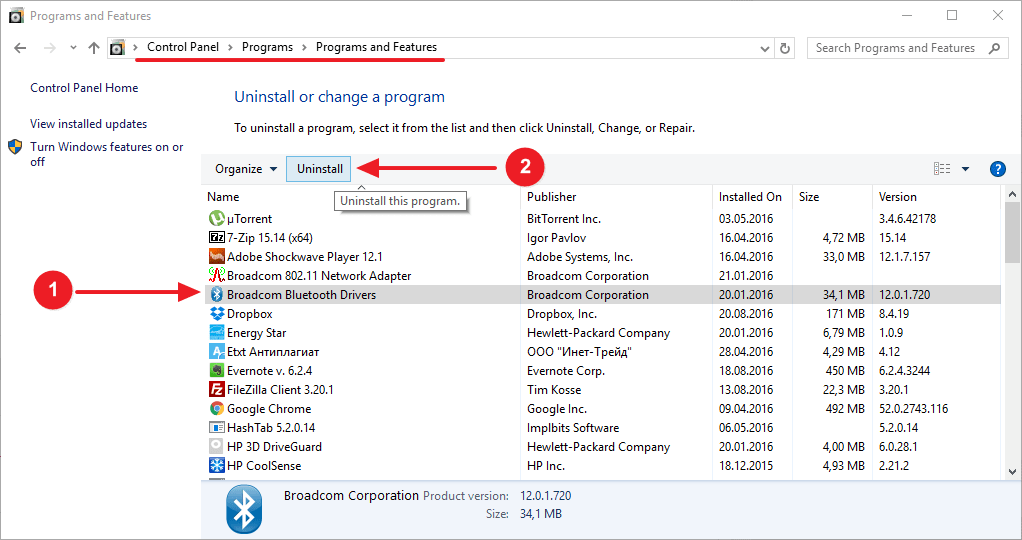
Task: Click the HP CoolSense snowflake icon
Action: coord(216,465)
